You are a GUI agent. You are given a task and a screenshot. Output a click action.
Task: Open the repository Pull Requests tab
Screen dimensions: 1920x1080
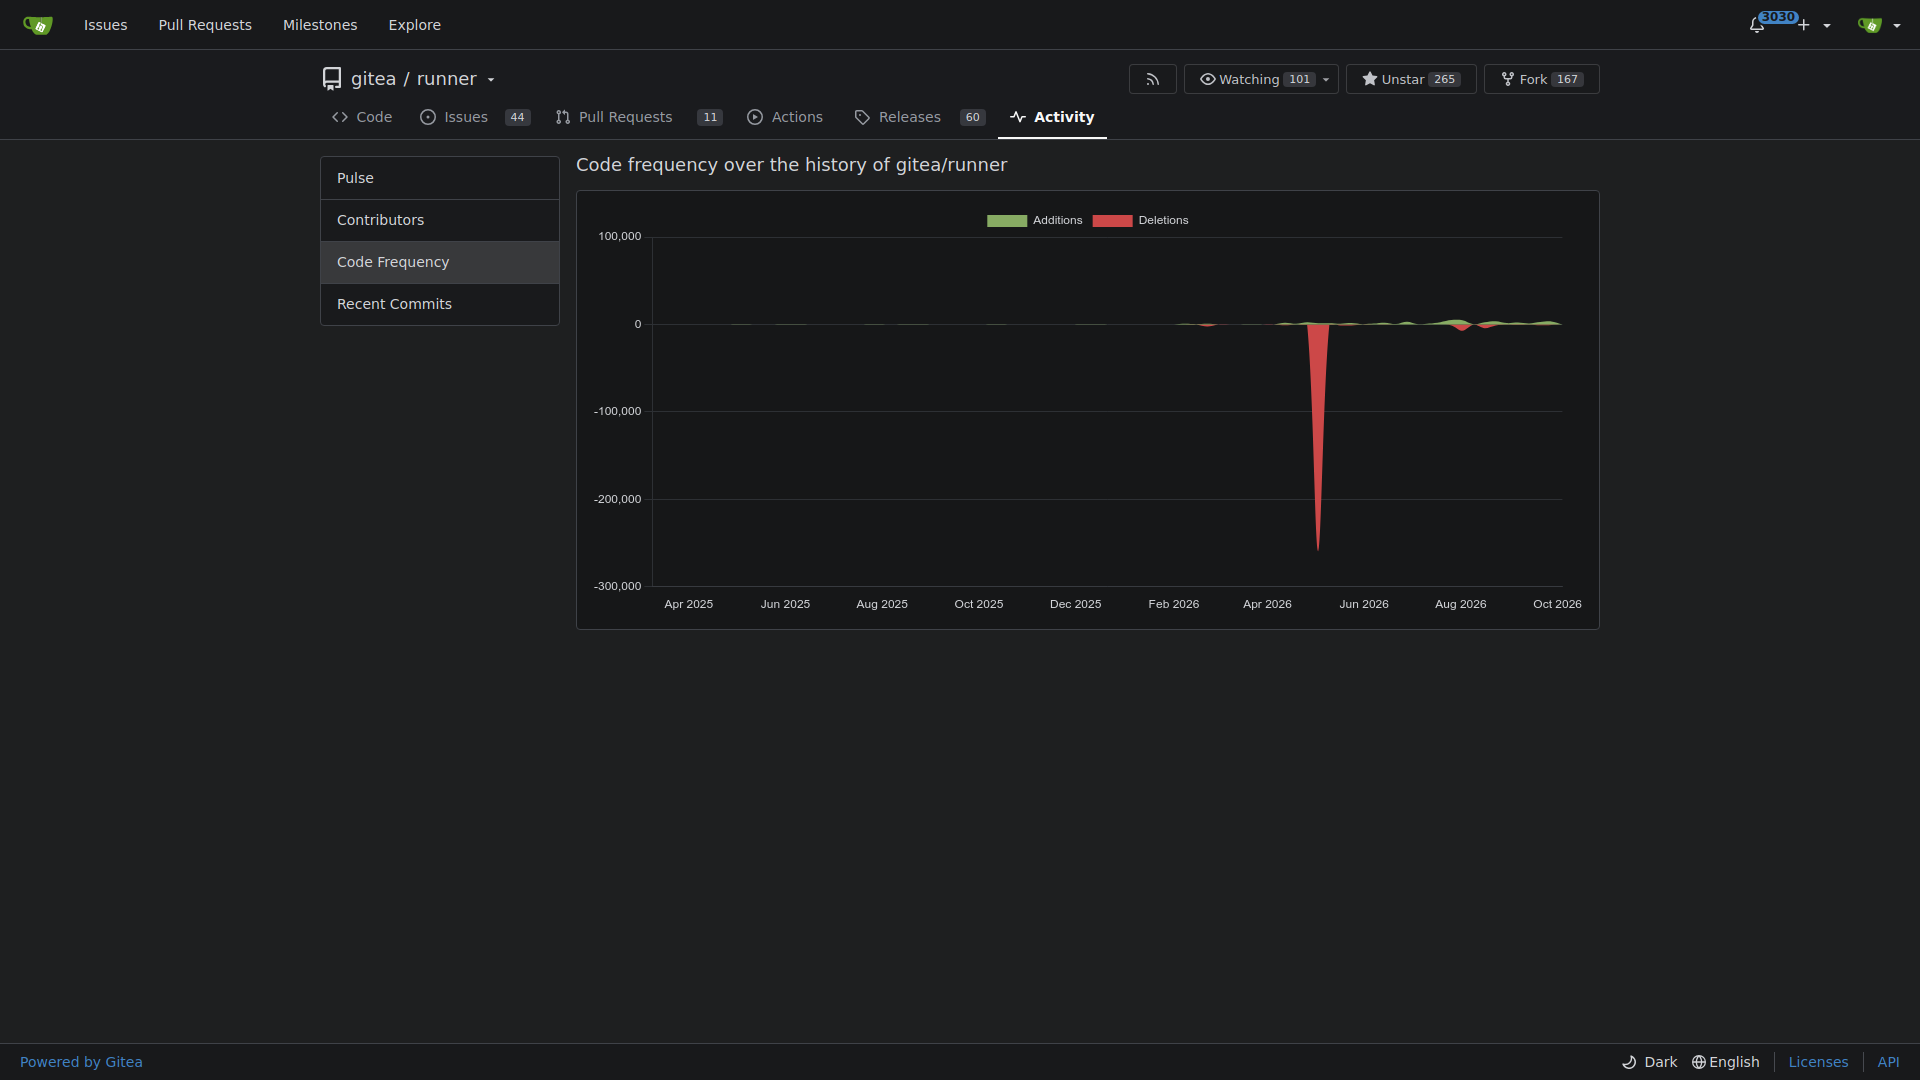click(638, 117)
